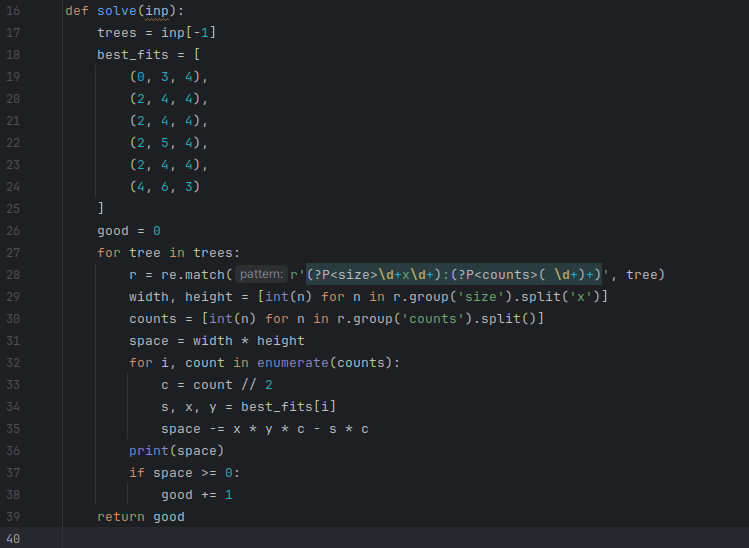The height and width of the screenshot is (548, 749).
Task: Click 'space -= x * y * c - s * c'
Action: (x=265, y=429)
